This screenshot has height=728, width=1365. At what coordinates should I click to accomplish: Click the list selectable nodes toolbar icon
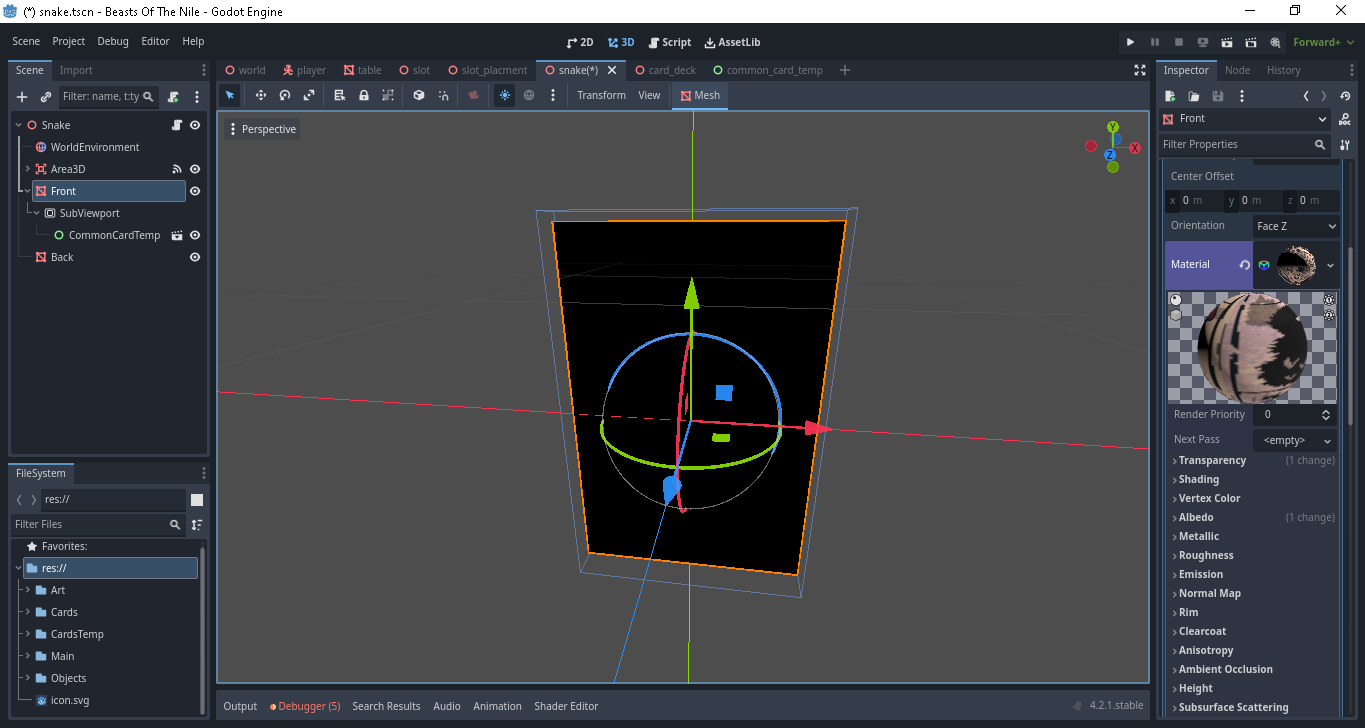point(339,95)
